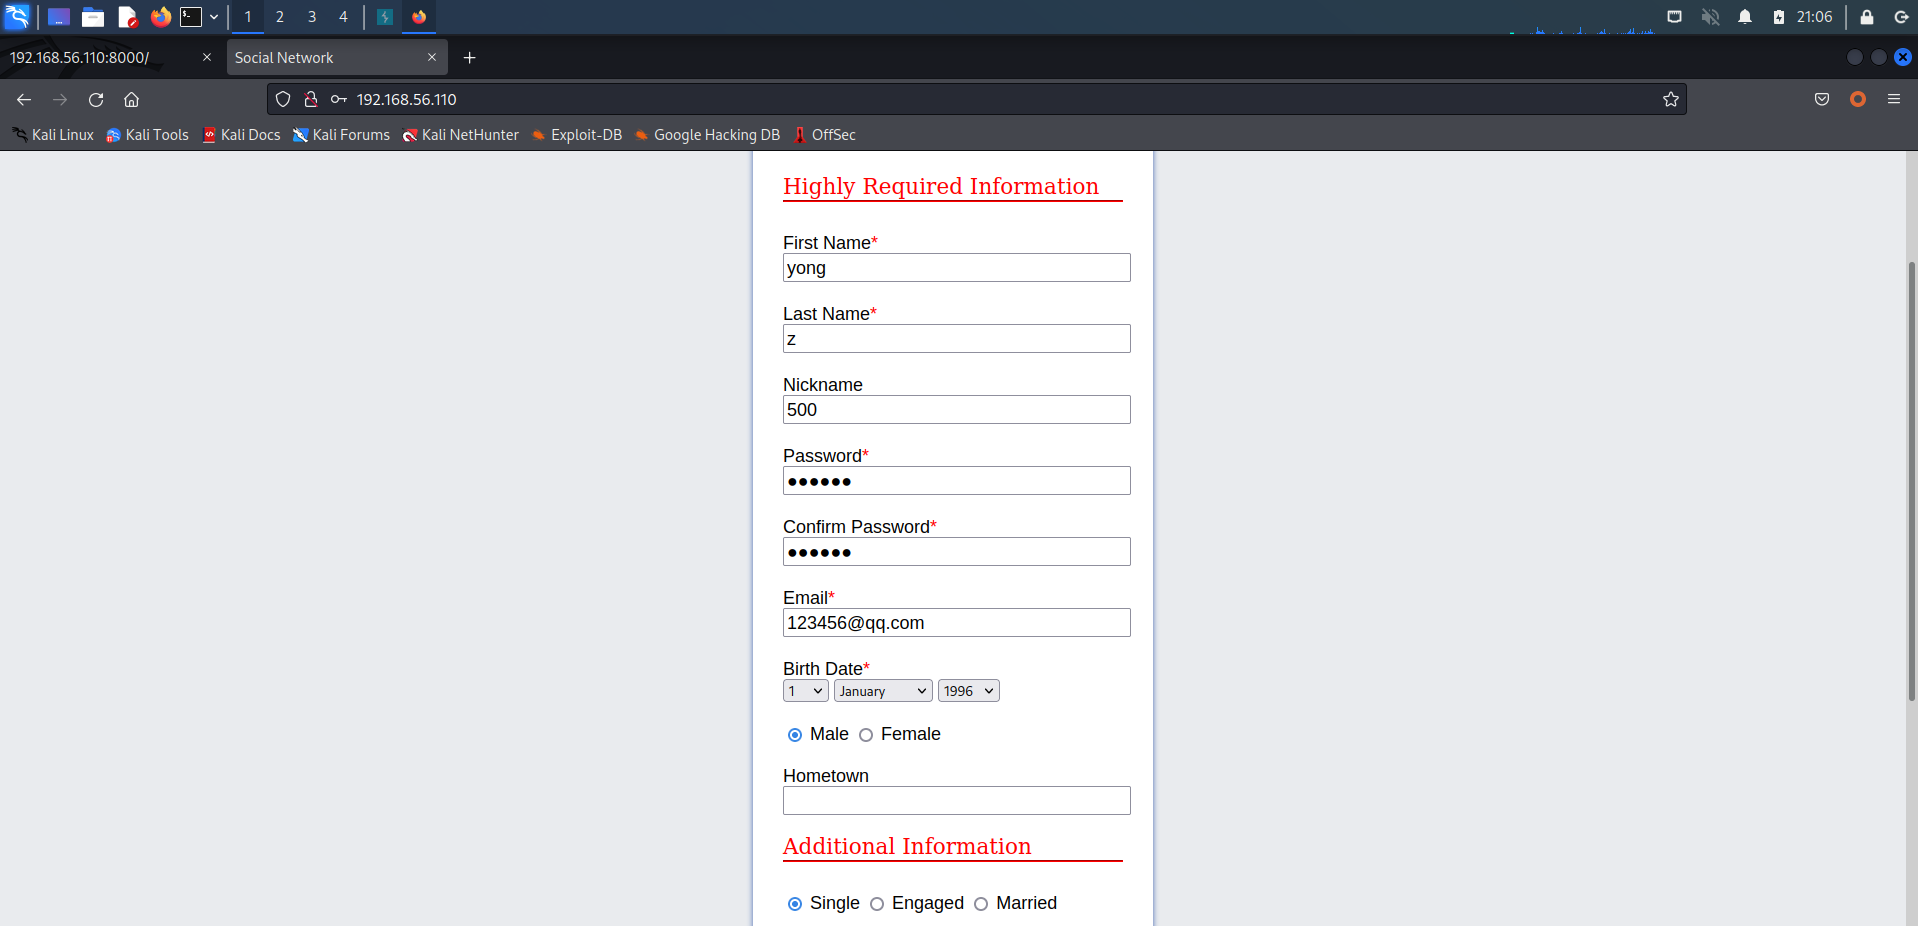Launch the text editor panel icon
1918x926 pixels.
click(x=127, y=17)
